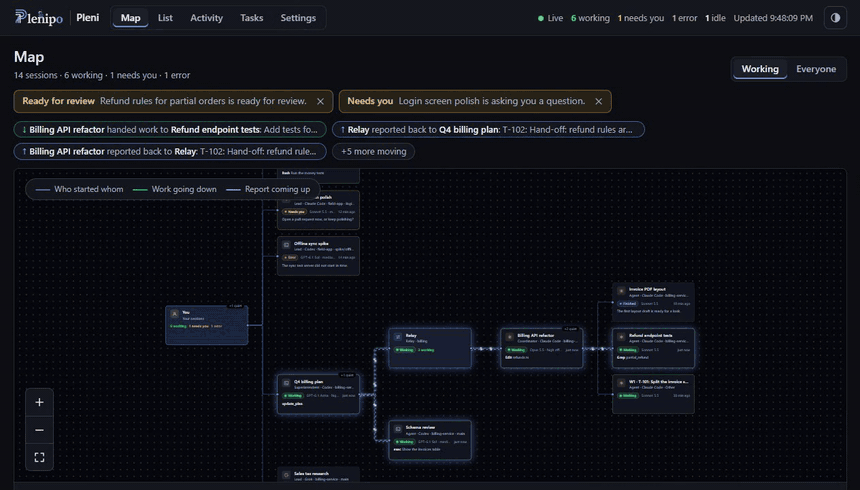Click the Relay node icon

(x=398, y=337)
